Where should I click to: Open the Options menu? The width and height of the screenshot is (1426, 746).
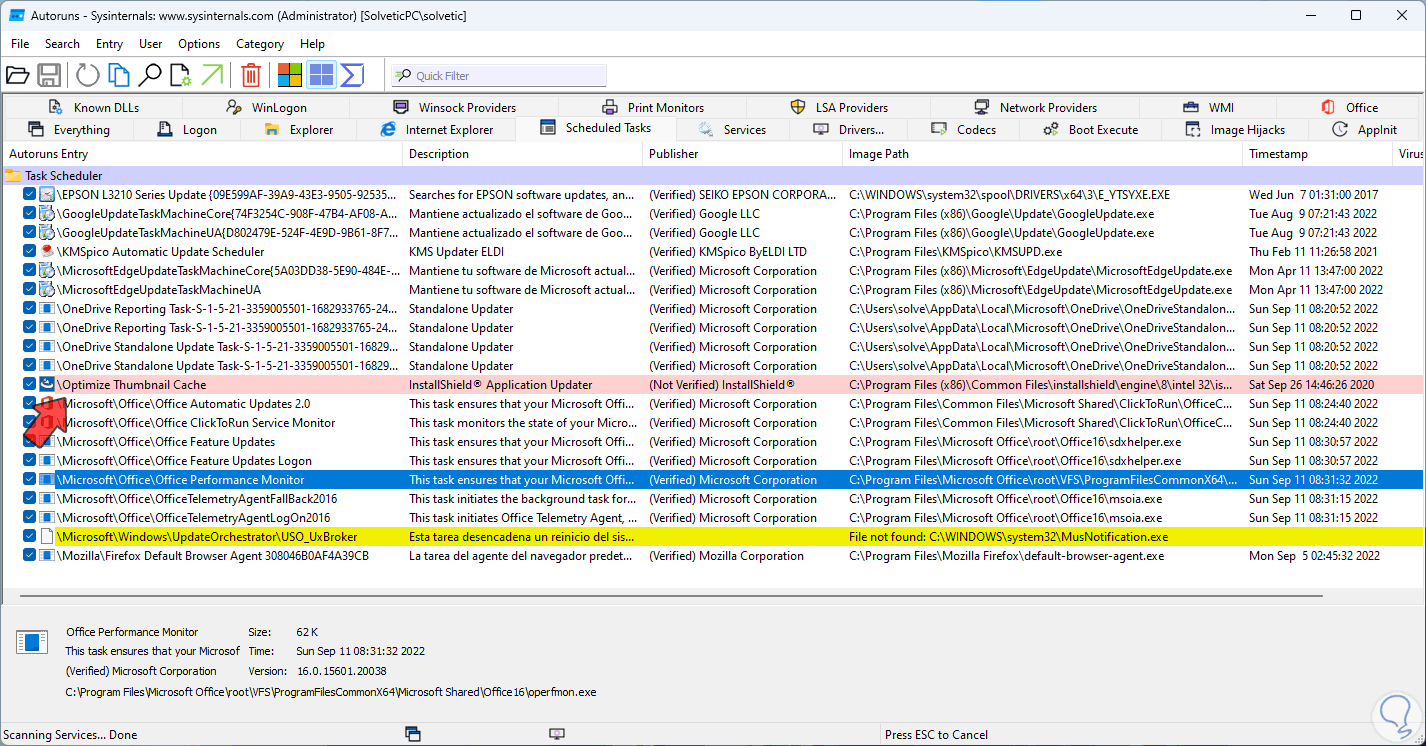coord(199,44)
